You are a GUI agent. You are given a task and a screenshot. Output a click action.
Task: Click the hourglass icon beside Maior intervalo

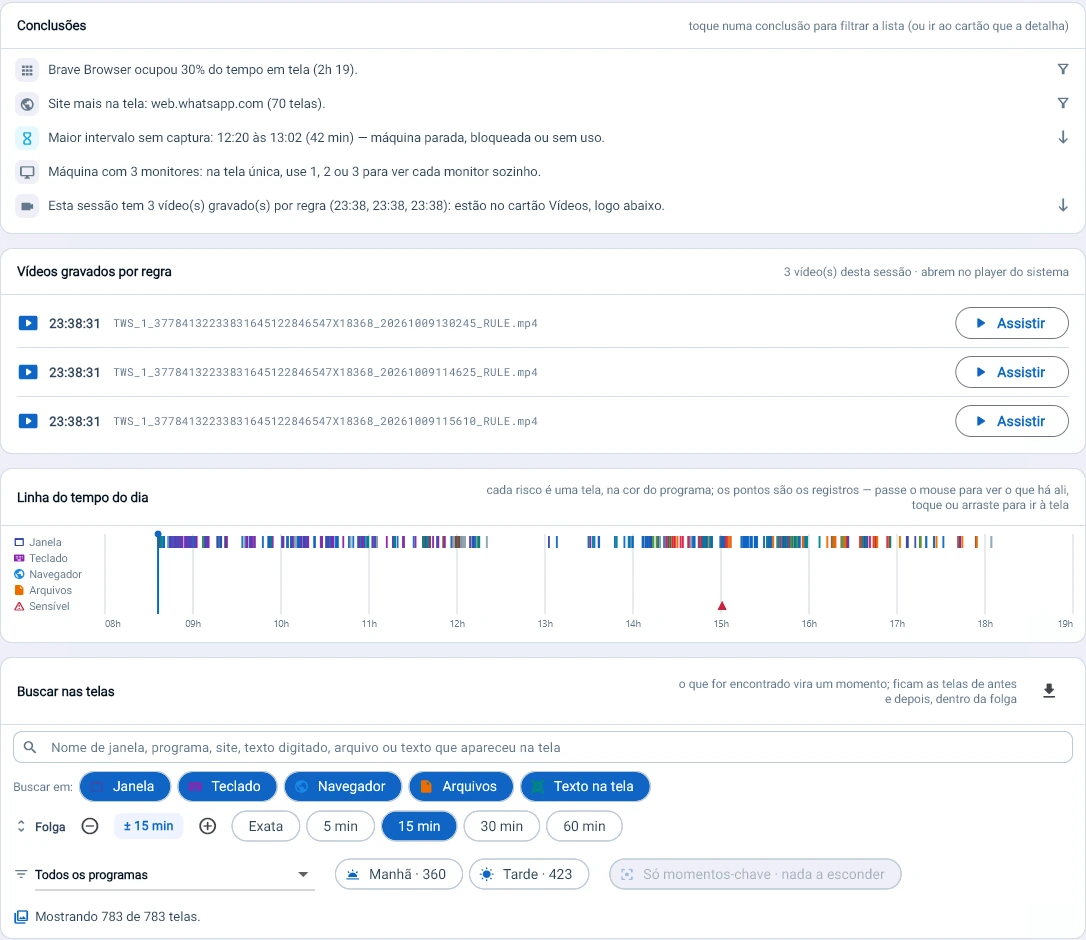pos(27,138)
